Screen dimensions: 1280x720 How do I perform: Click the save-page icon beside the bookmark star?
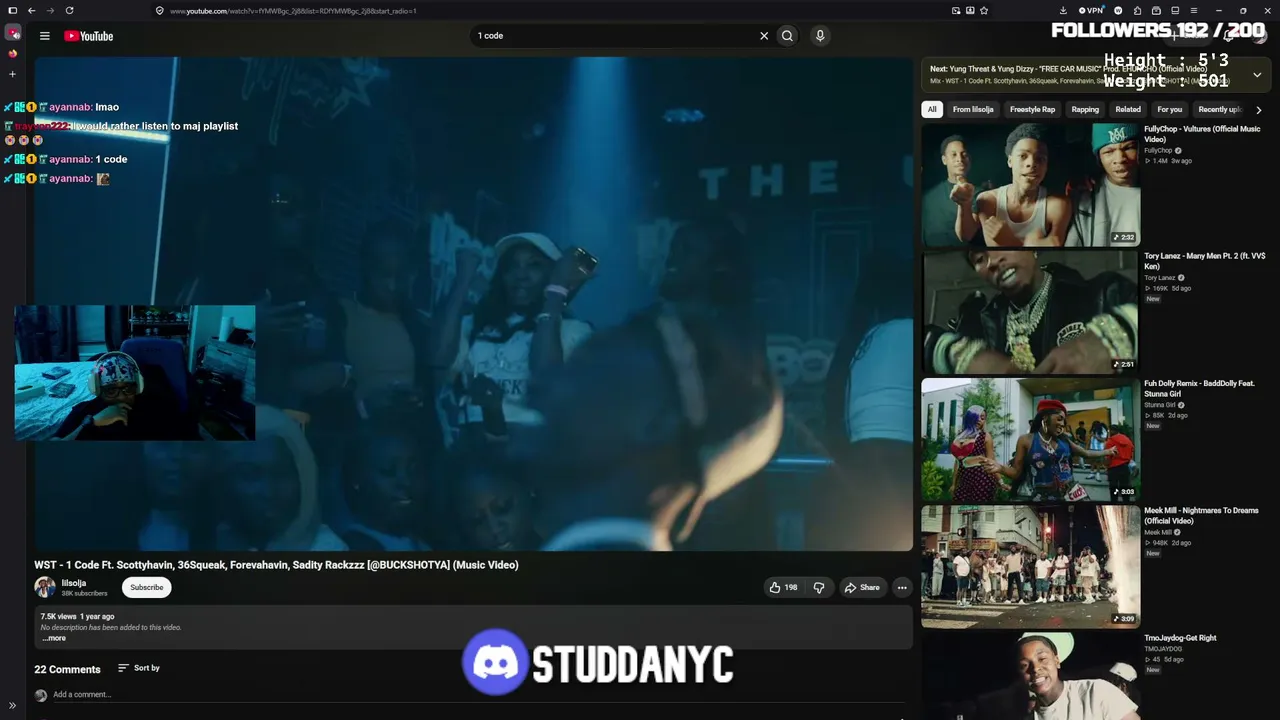pyautogui.click(x=970, y=10)
